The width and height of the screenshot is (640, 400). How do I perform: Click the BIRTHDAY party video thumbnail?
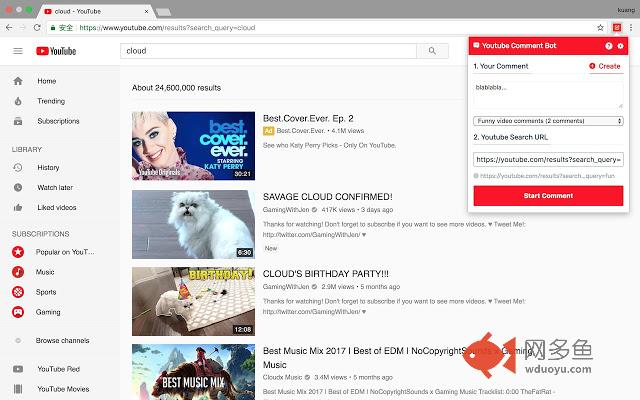coord(193,302)
